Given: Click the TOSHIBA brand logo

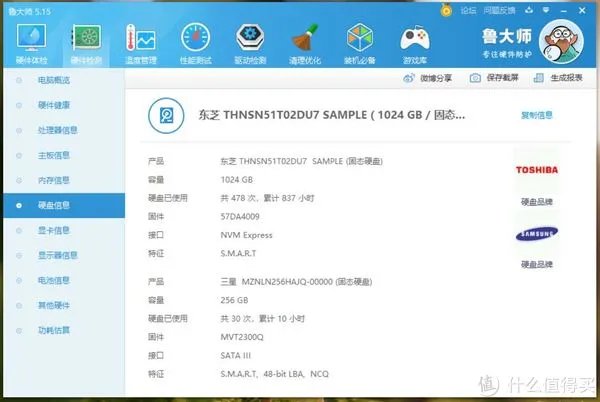Looking at the screenshot, I should [x=537, y=170].
